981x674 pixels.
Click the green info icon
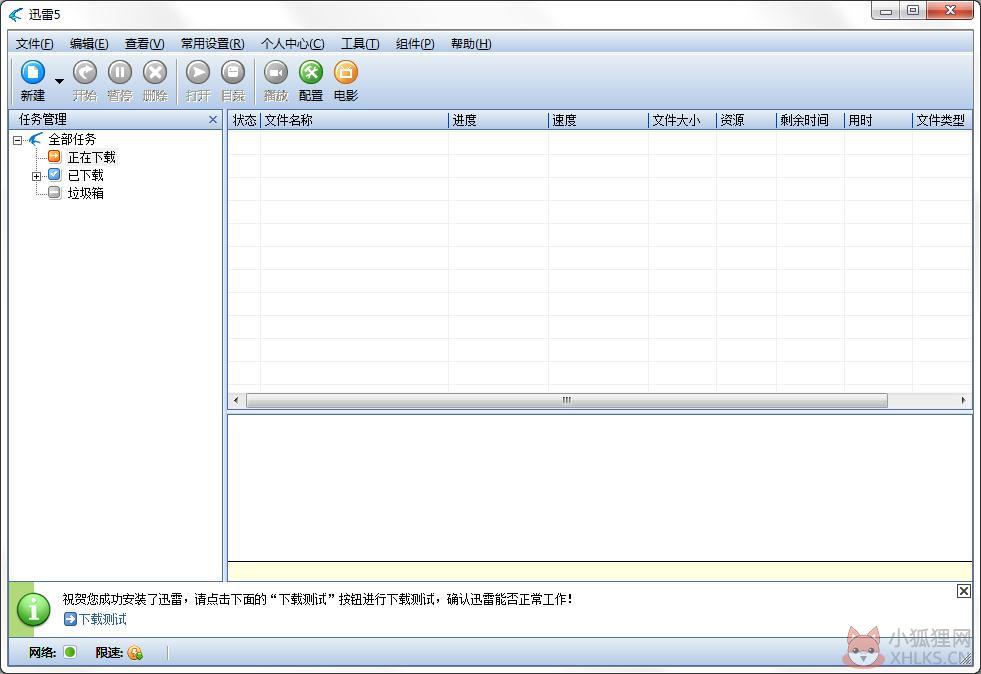pyautogui.click(x=33, y=610)
